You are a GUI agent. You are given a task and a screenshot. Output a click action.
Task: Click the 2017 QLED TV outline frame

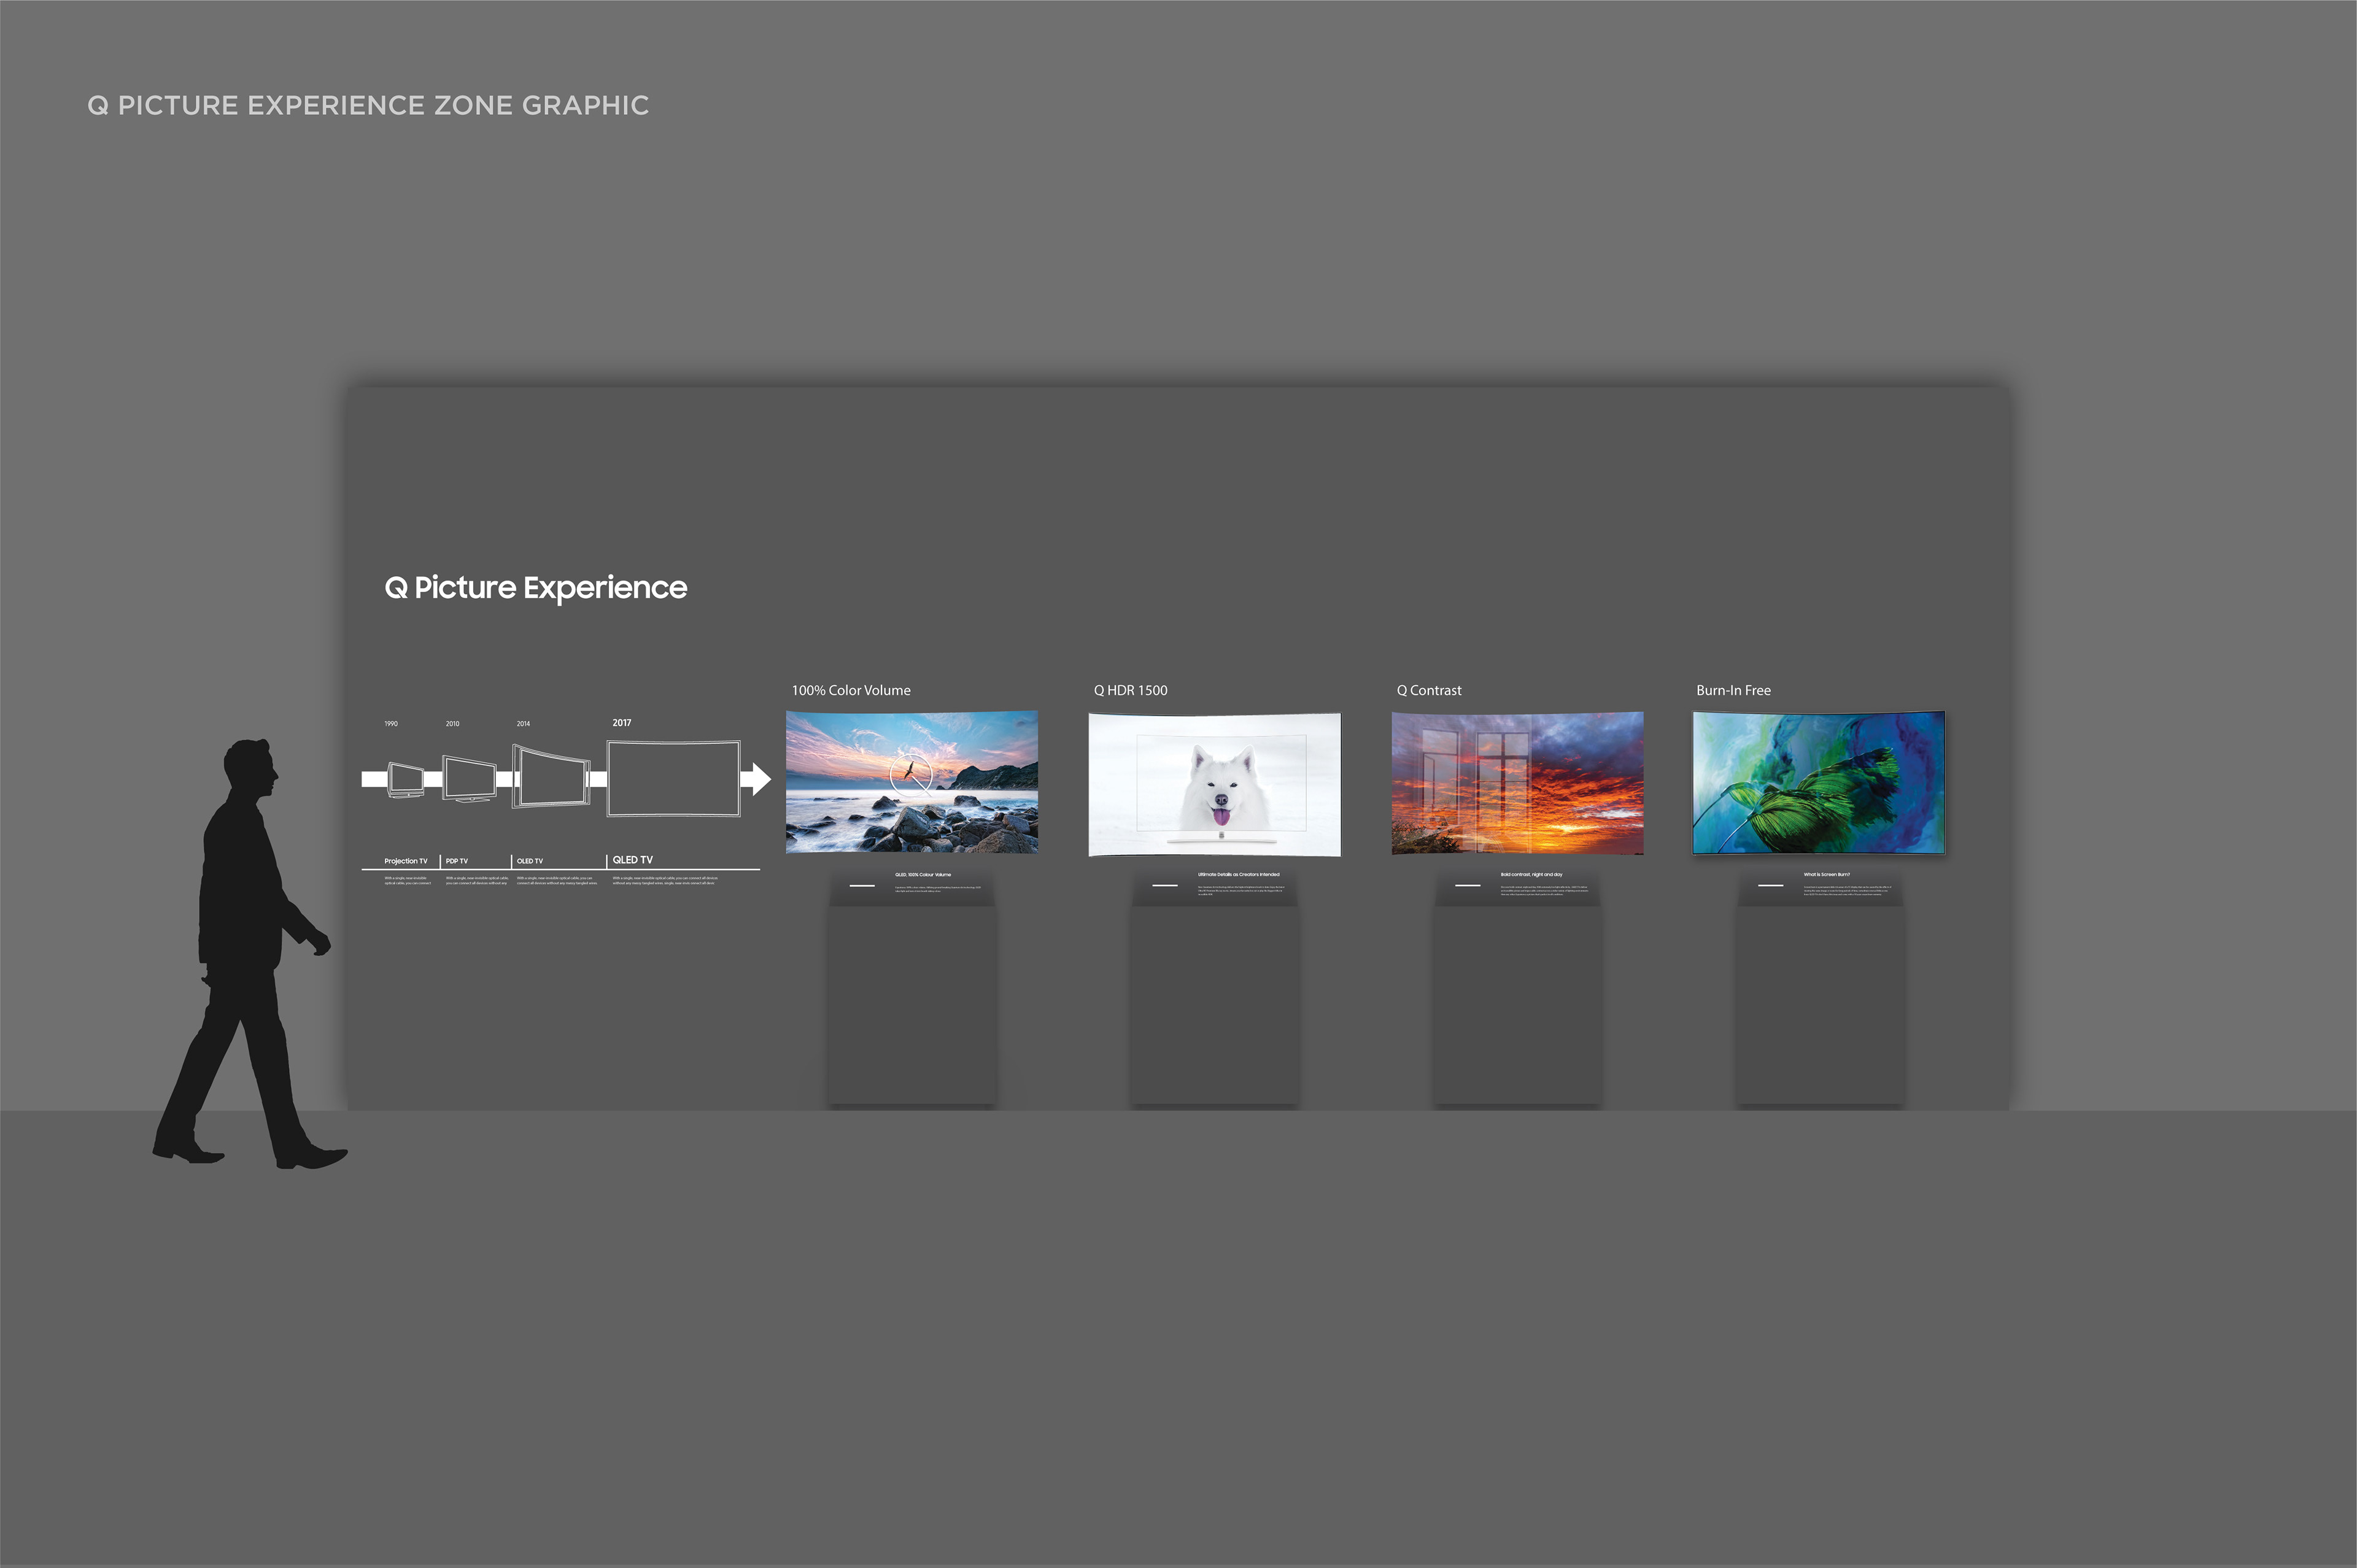click(x=674, y=778)
